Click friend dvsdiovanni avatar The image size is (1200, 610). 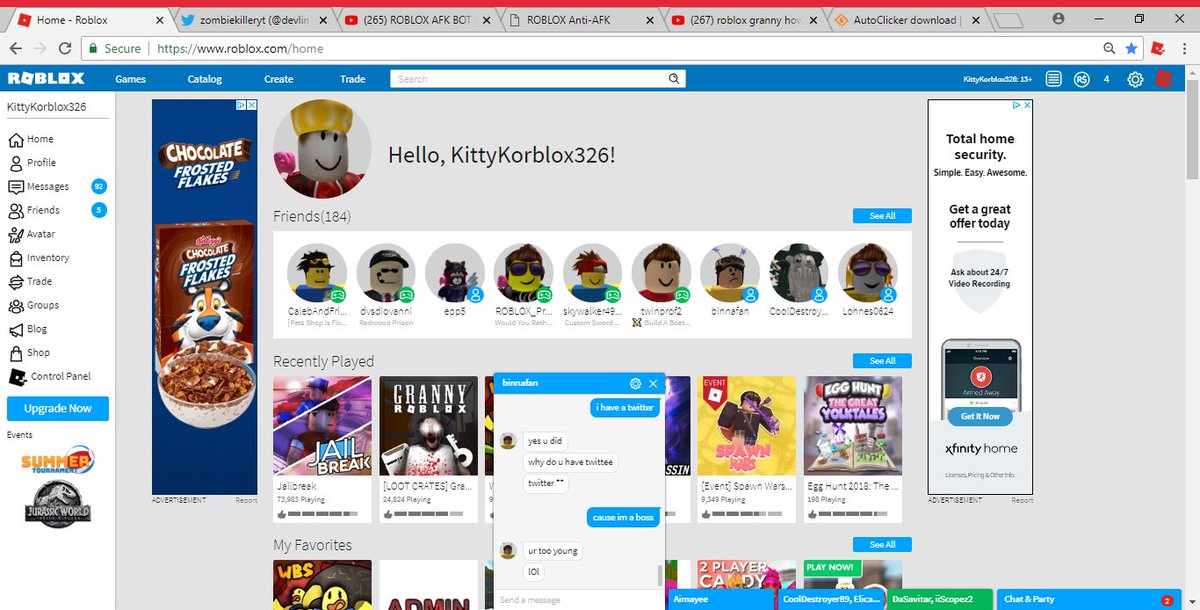click(386, 274)
